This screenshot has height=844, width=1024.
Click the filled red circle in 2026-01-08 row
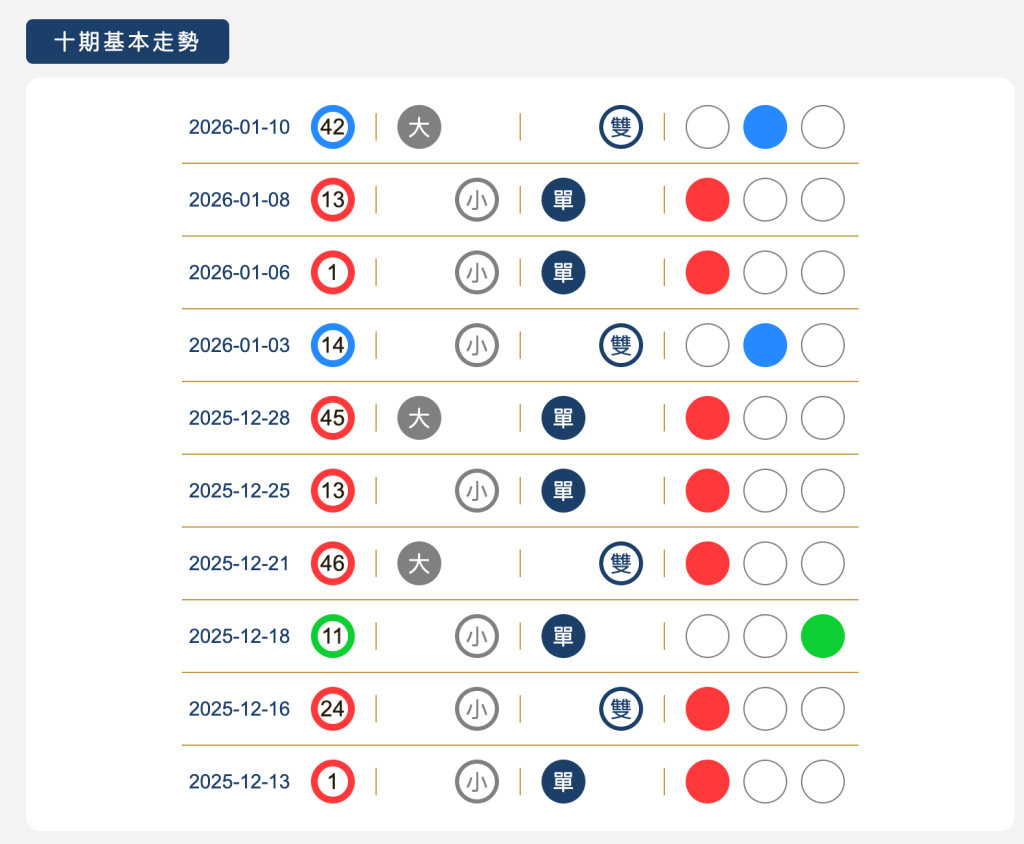[707, 200]
